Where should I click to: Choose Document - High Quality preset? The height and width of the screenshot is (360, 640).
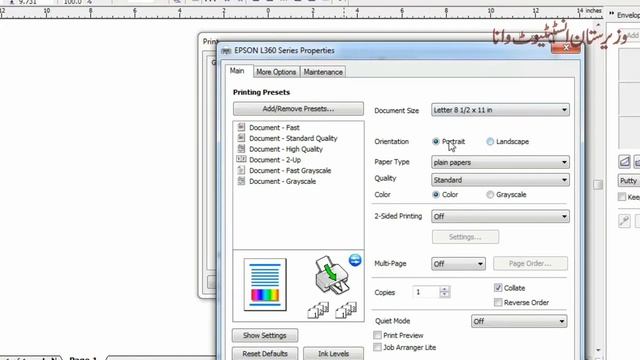click(286, 149)
